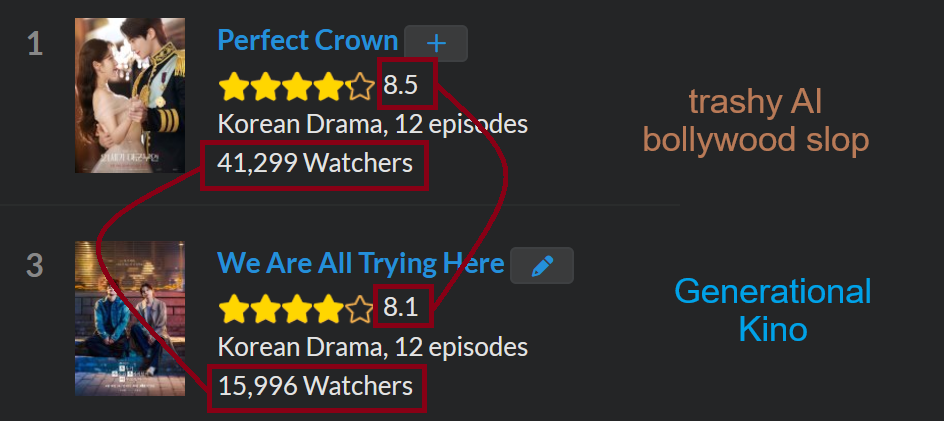The image size is (944, 421).
Task: Click the plus icon beside Perfect Crown
Action: 436,43
